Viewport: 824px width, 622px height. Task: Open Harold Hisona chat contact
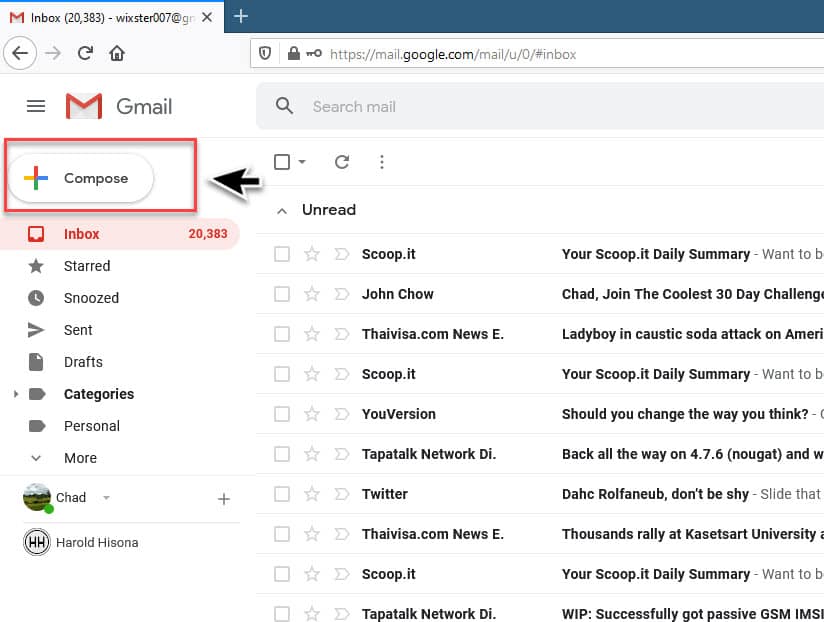point(97,542)
